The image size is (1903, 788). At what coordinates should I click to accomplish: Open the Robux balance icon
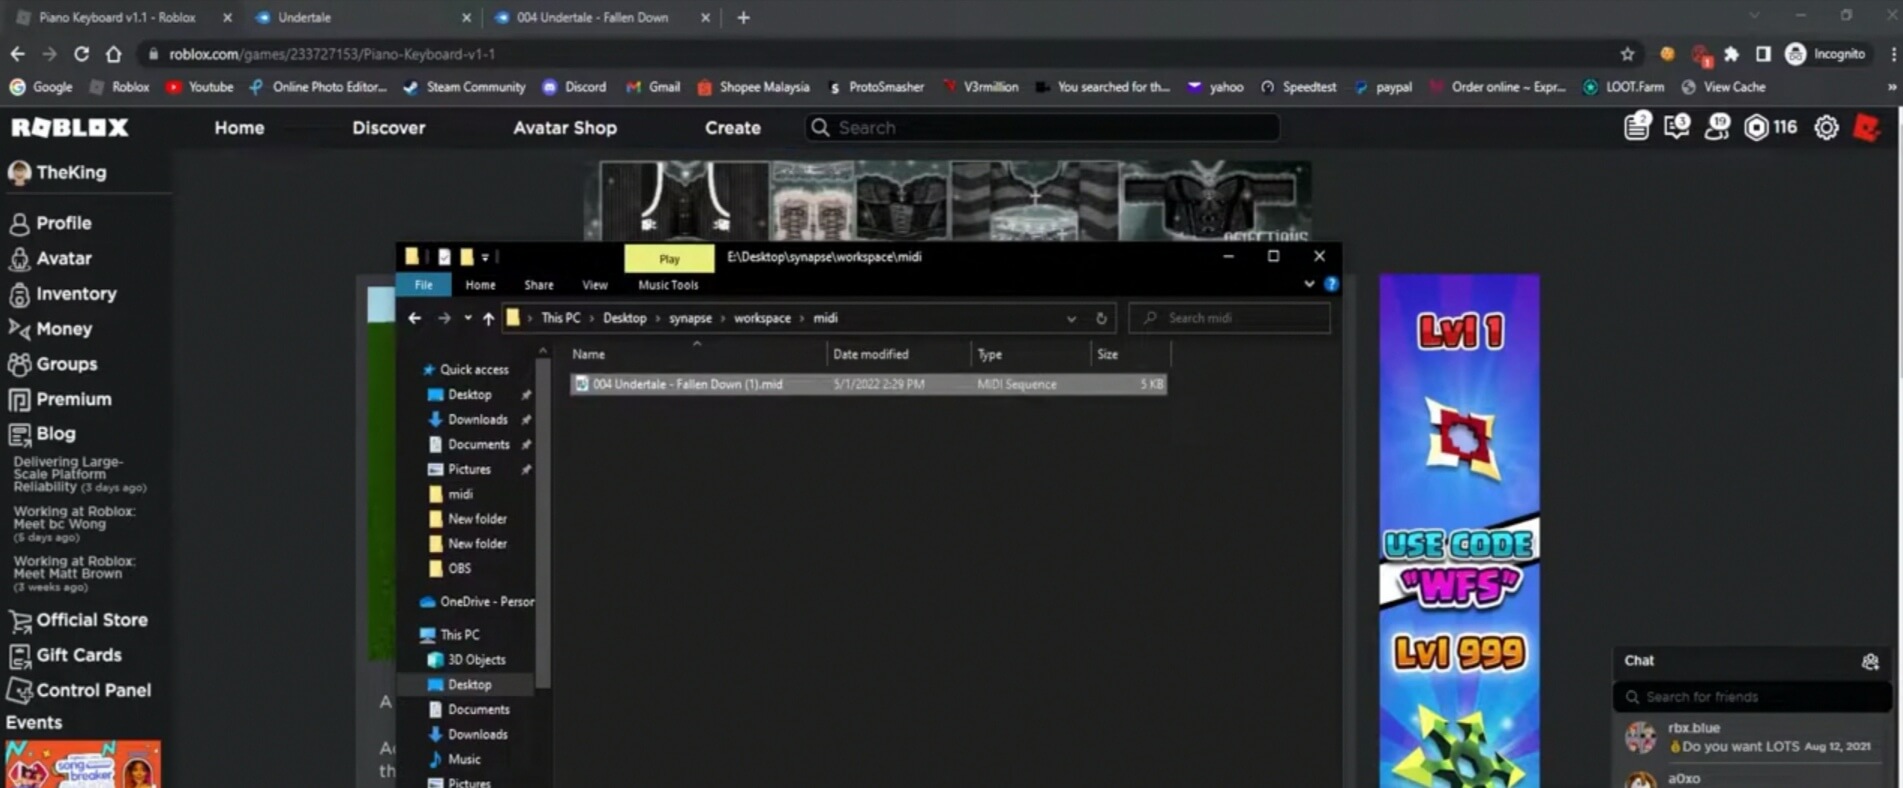tap(1756, 128)
